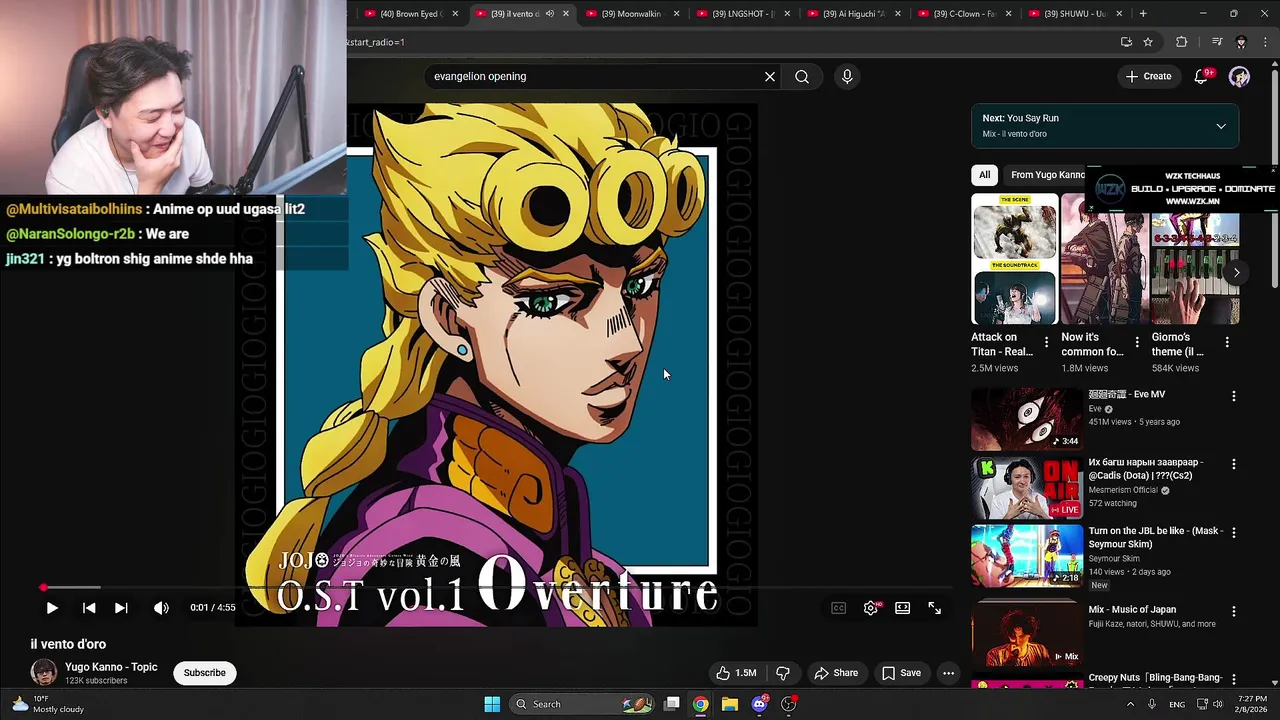This screenshot has width=1280, height=720.
Task: Bookmark this page with the star
Action: pos(1148,42)
